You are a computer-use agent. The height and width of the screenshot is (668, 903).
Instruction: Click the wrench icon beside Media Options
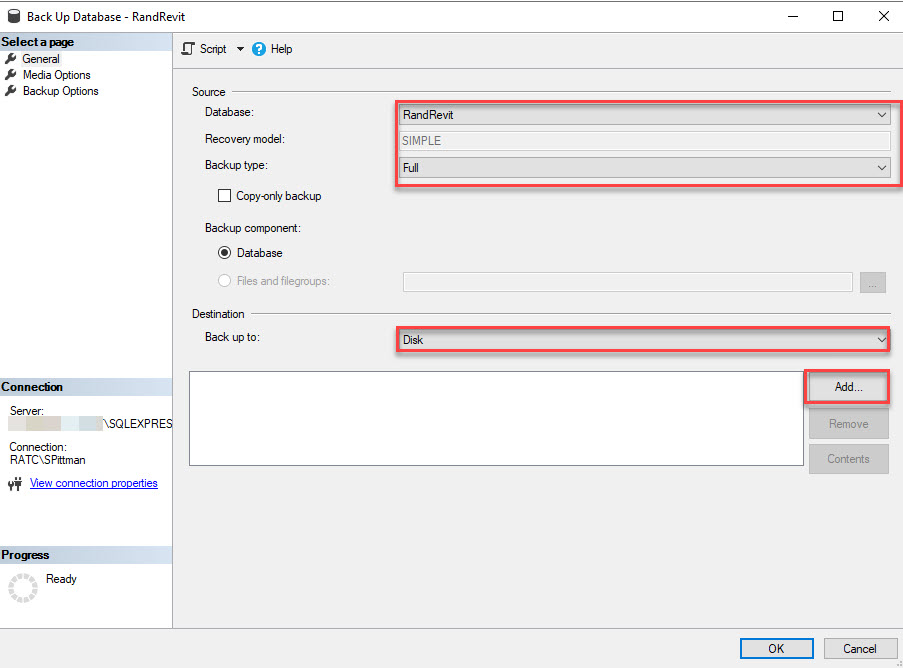point(11,75)
